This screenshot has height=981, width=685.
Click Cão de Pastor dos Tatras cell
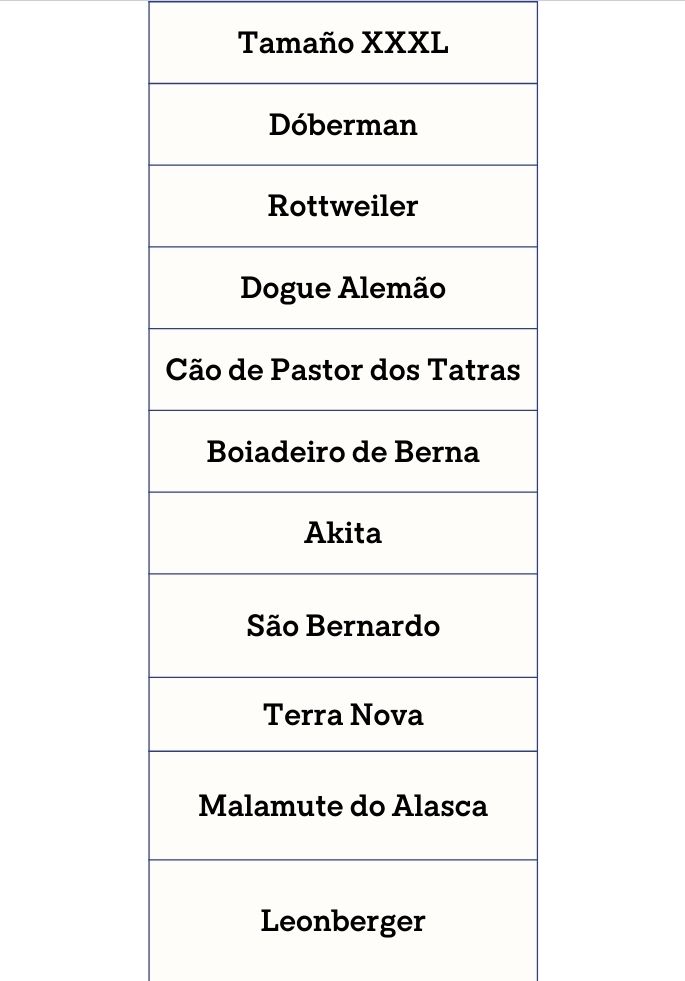pos(343,370)
